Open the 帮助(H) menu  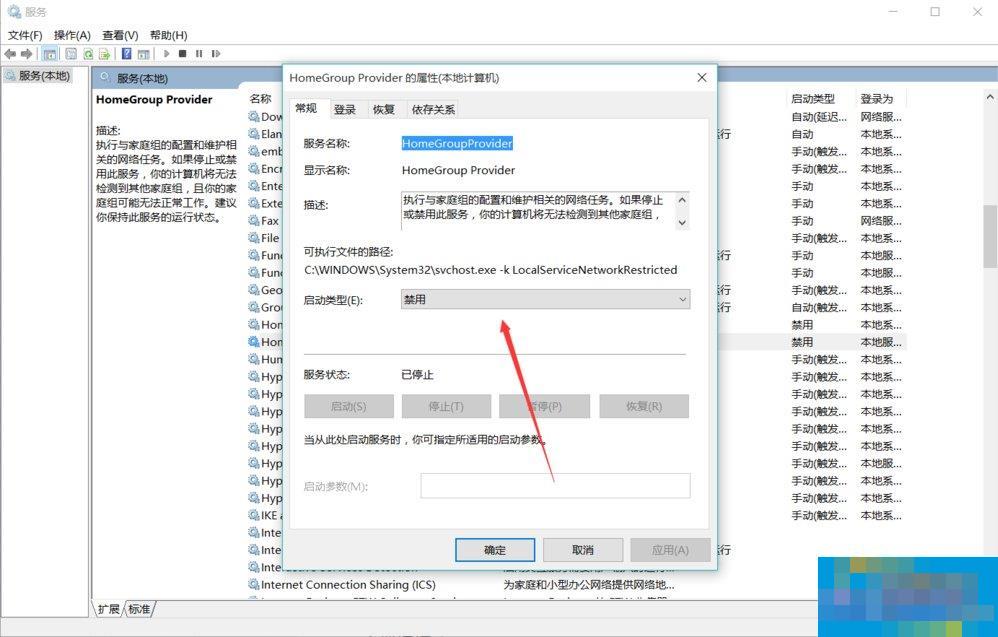tap(169, 35)
